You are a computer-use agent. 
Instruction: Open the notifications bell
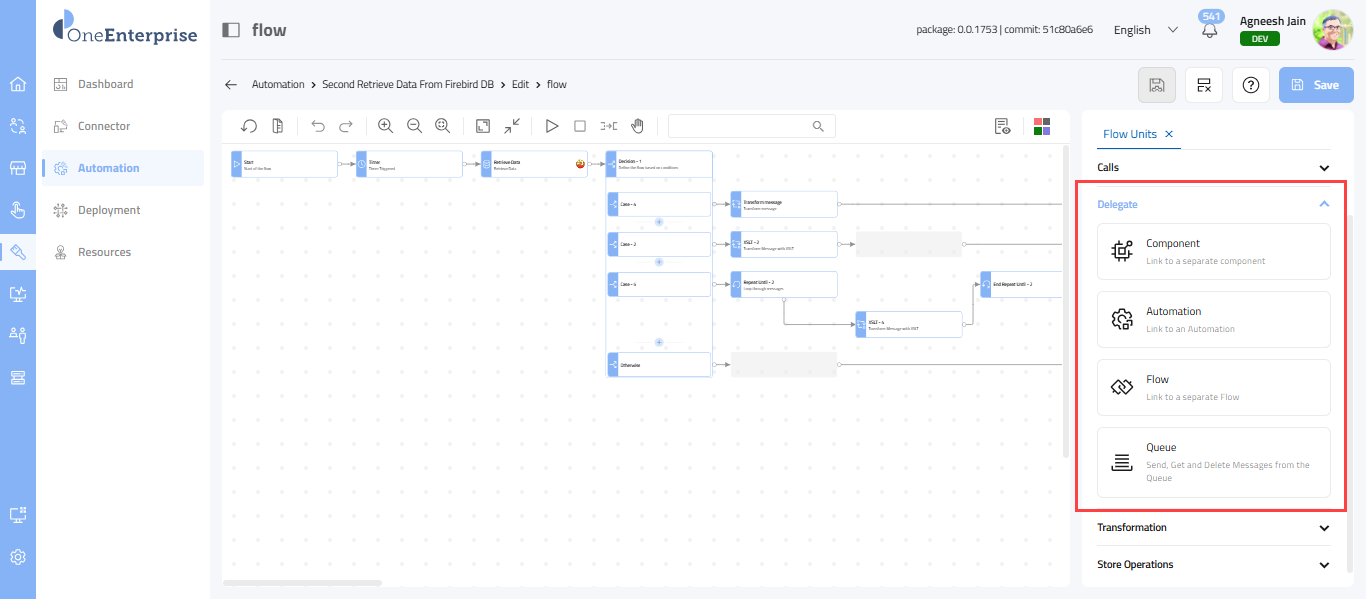coord(1210,31)
